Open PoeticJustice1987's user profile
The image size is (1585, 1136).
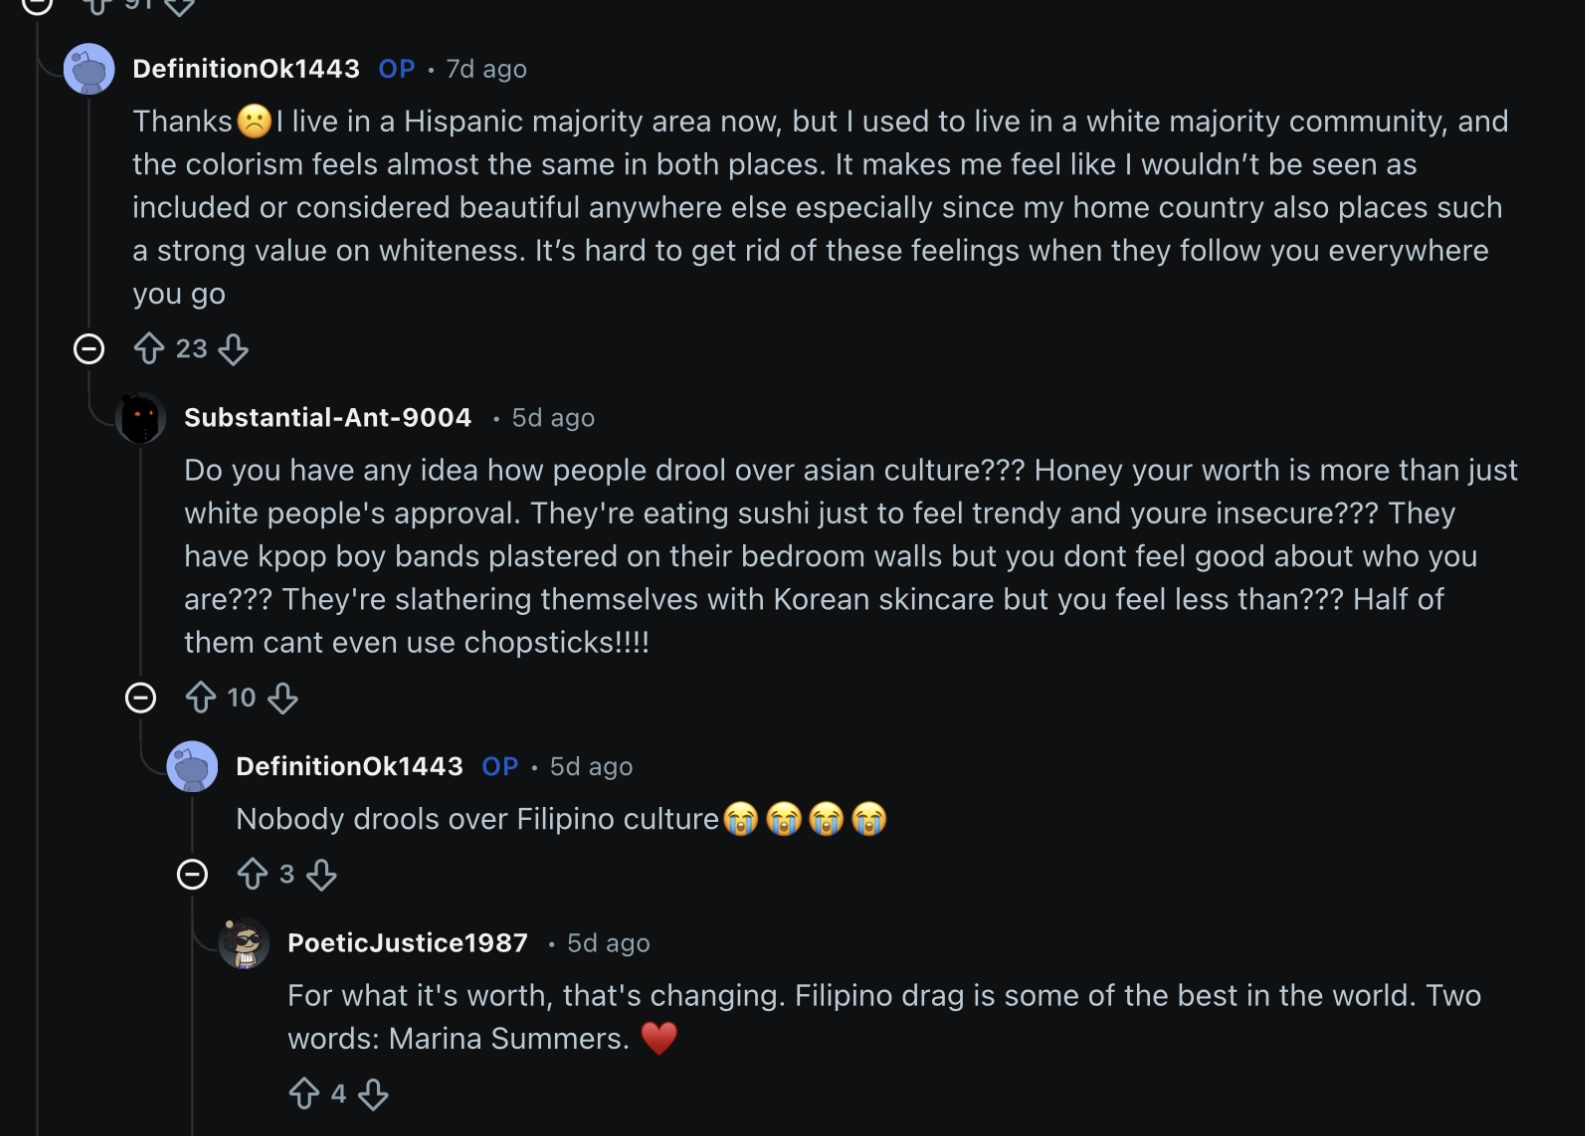point(407,943)
